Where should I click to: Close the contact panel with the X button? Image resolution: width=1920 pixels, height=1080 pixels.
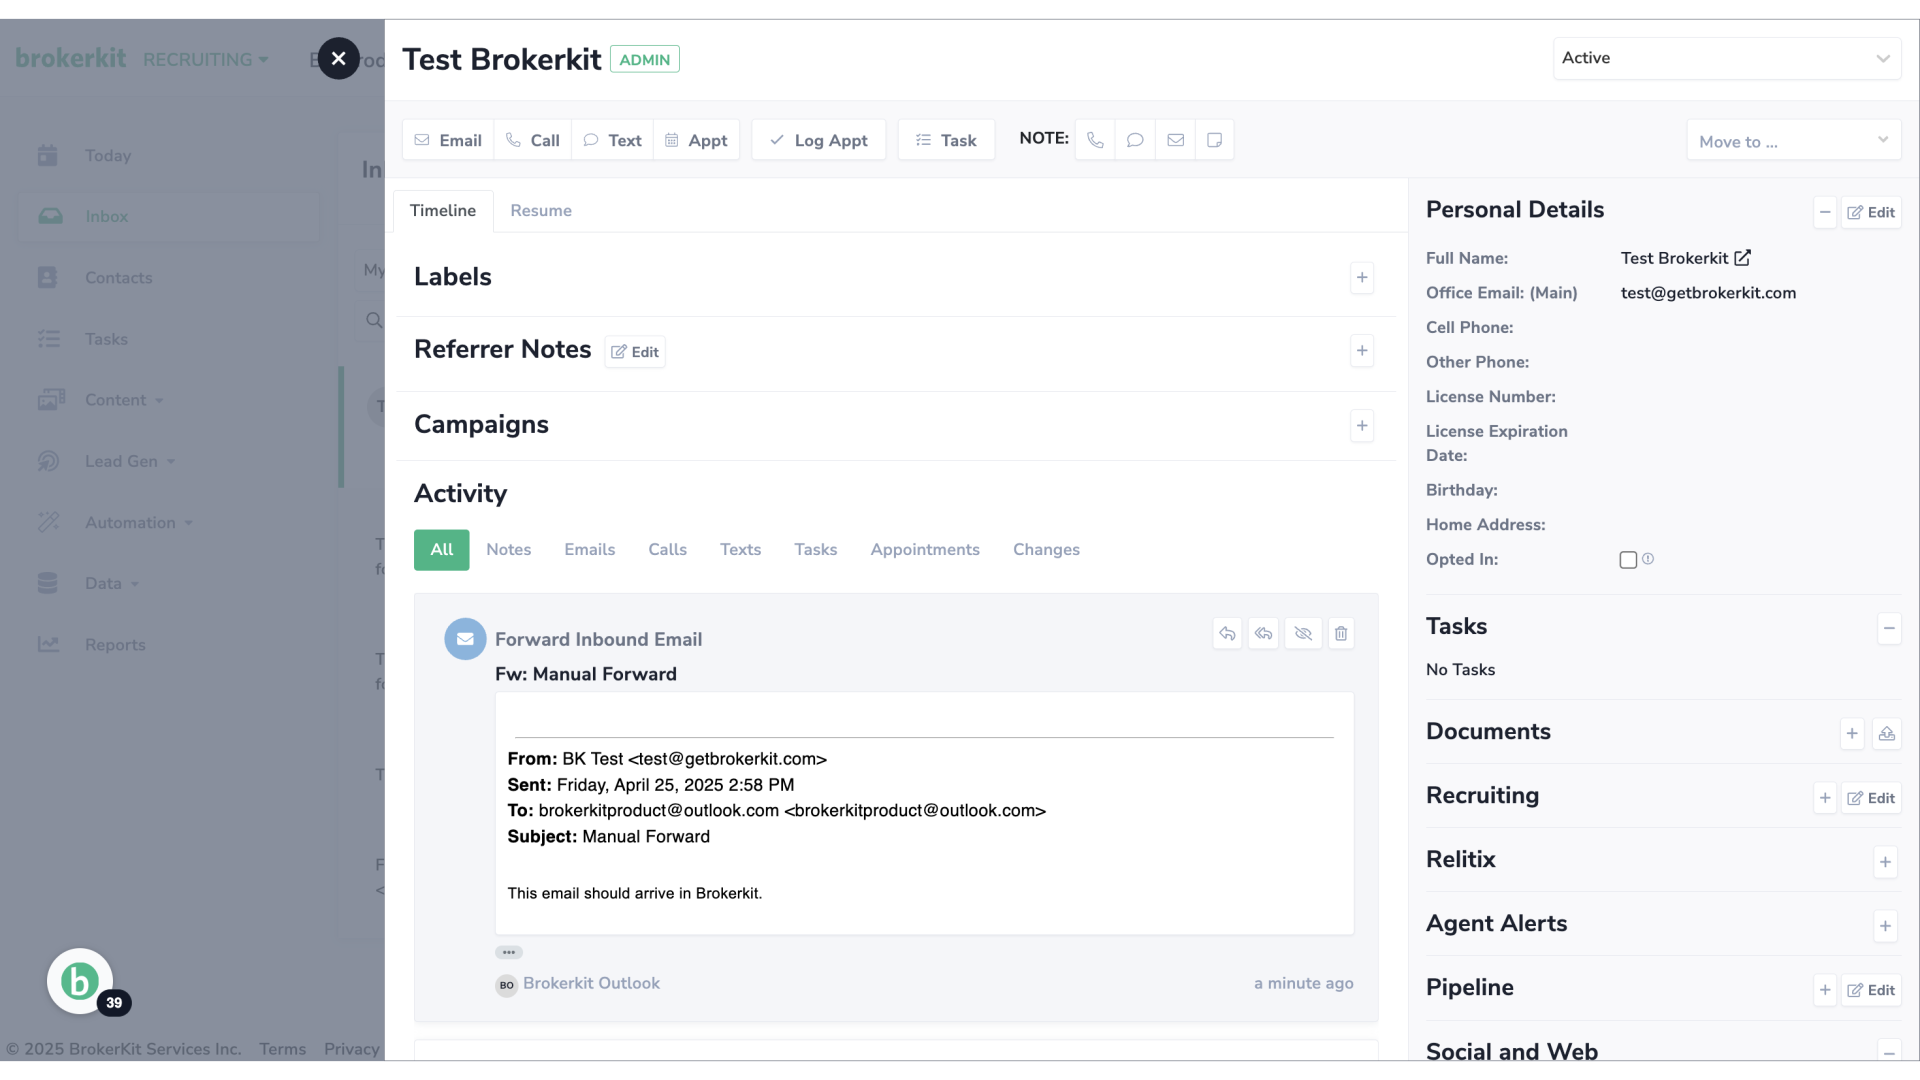point(339,59)
